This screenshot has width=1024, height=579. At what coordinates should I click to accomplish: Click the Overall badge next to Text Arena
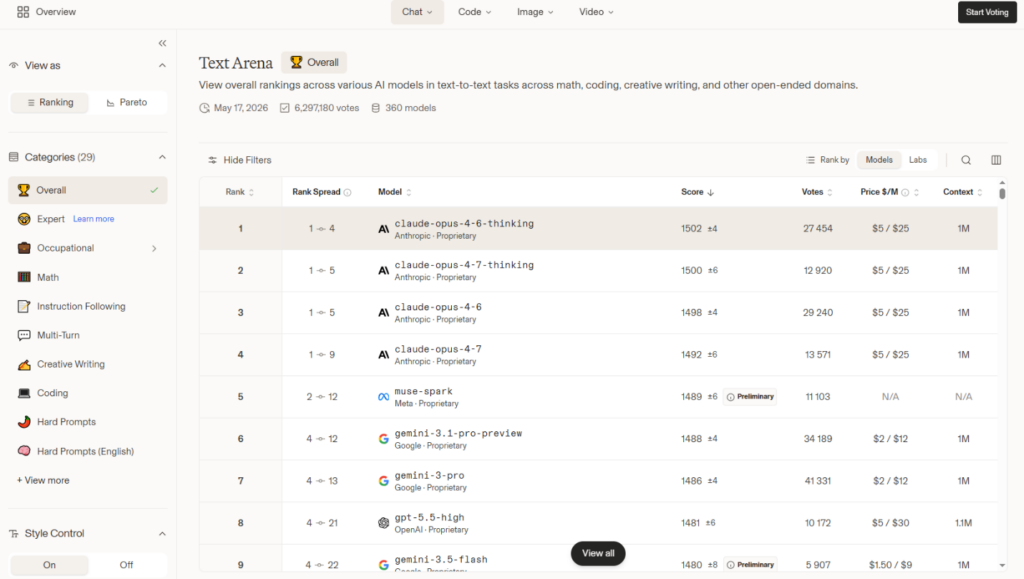tap(314, 63)
